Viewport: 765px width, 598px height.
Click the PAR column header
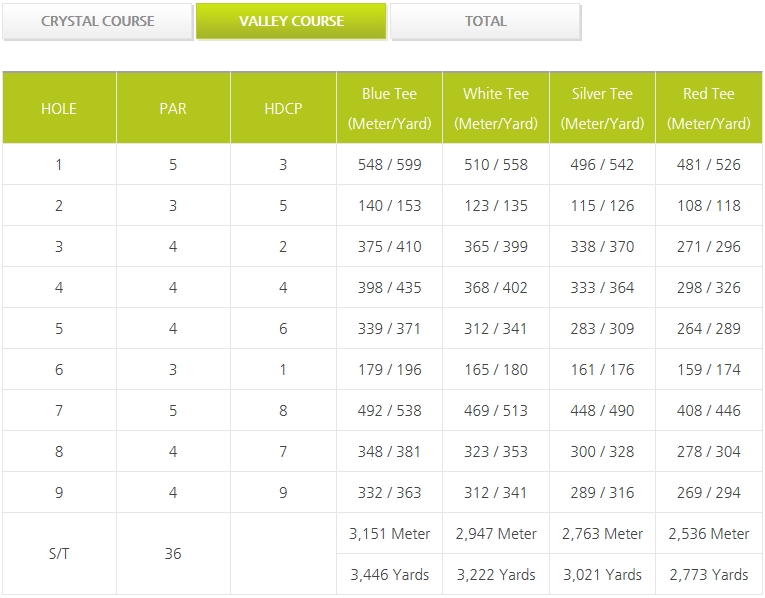[x=173, y=108]
